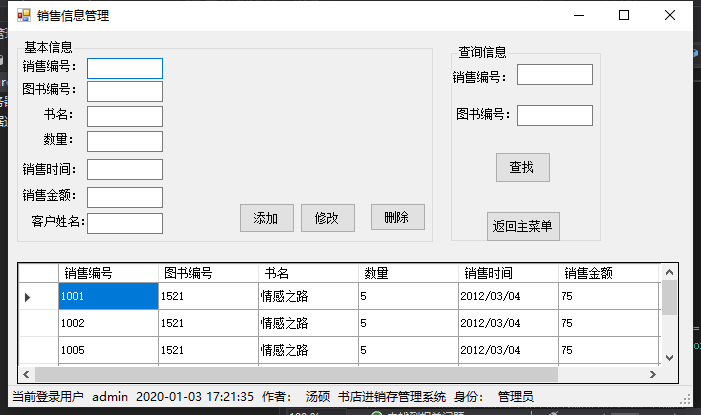Click the 修改 button
The height and width of the screenshot is (415, 701).
tap(328, 218)
